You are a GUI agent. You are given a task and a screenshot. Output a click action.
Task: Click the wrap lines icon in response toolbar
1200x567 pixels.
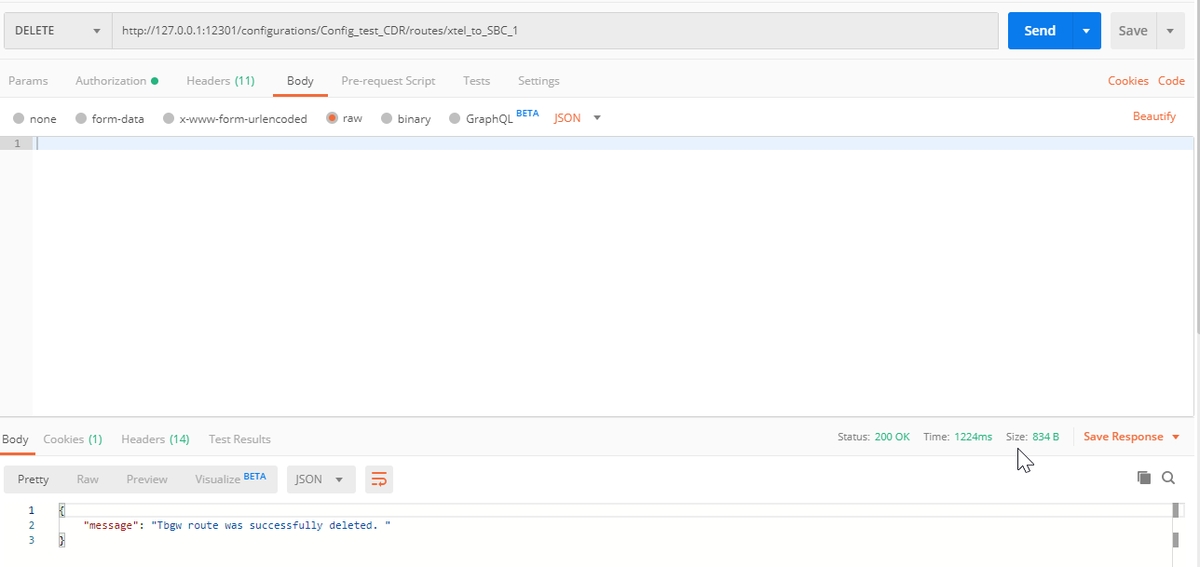[x=379, y=480]
